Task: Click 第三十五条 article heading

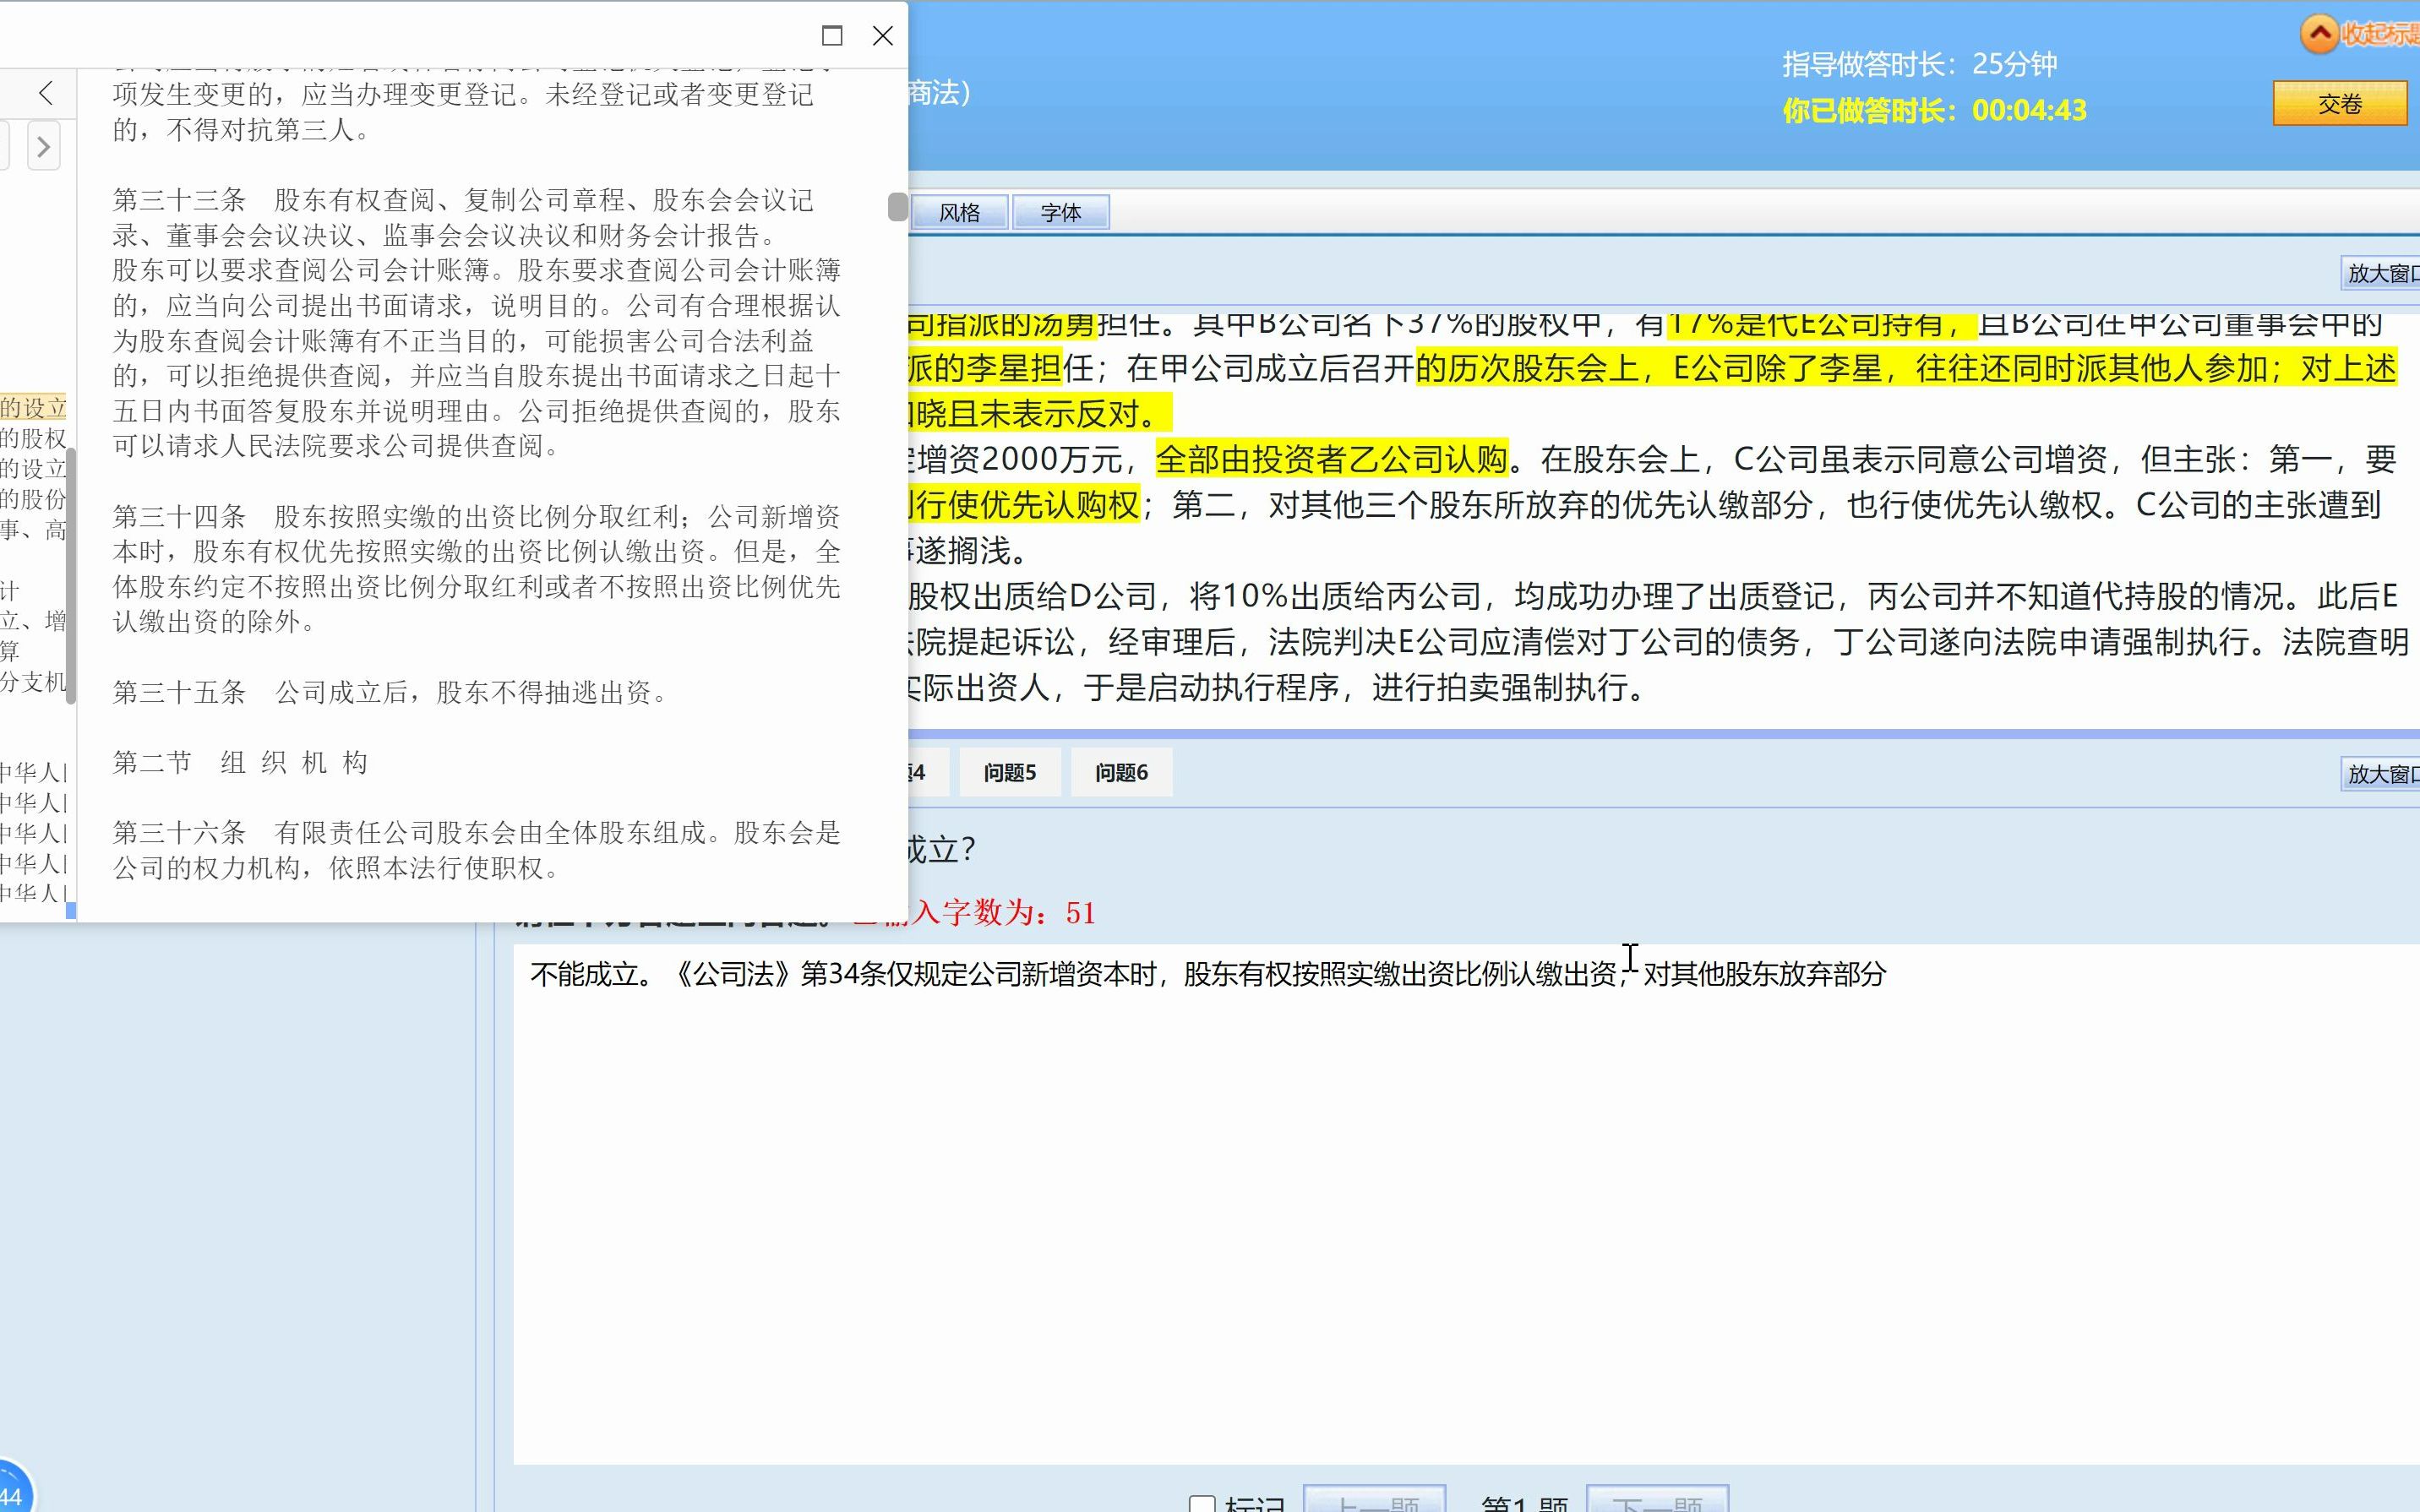Action: point(179,692)
